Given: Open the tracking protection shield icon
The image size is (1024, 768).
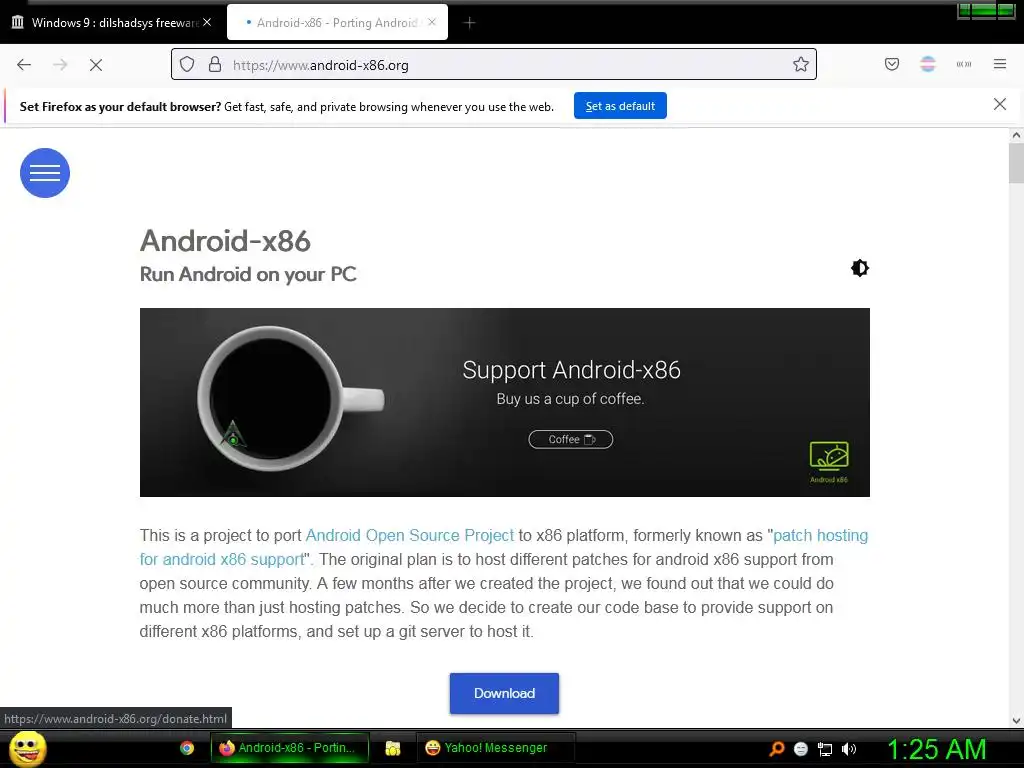Looking at the screenshot, I should click(x=187, y=65).
